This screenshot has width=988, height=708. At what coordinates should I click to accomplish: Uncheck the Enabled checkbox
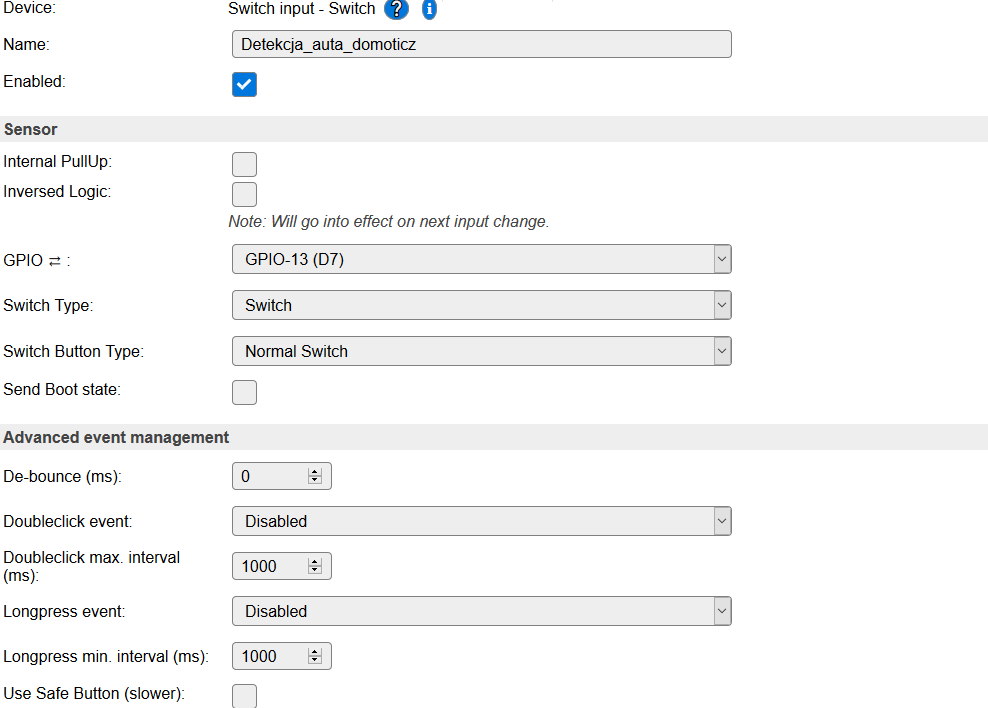pyautogui.click(x=244, y=84)
